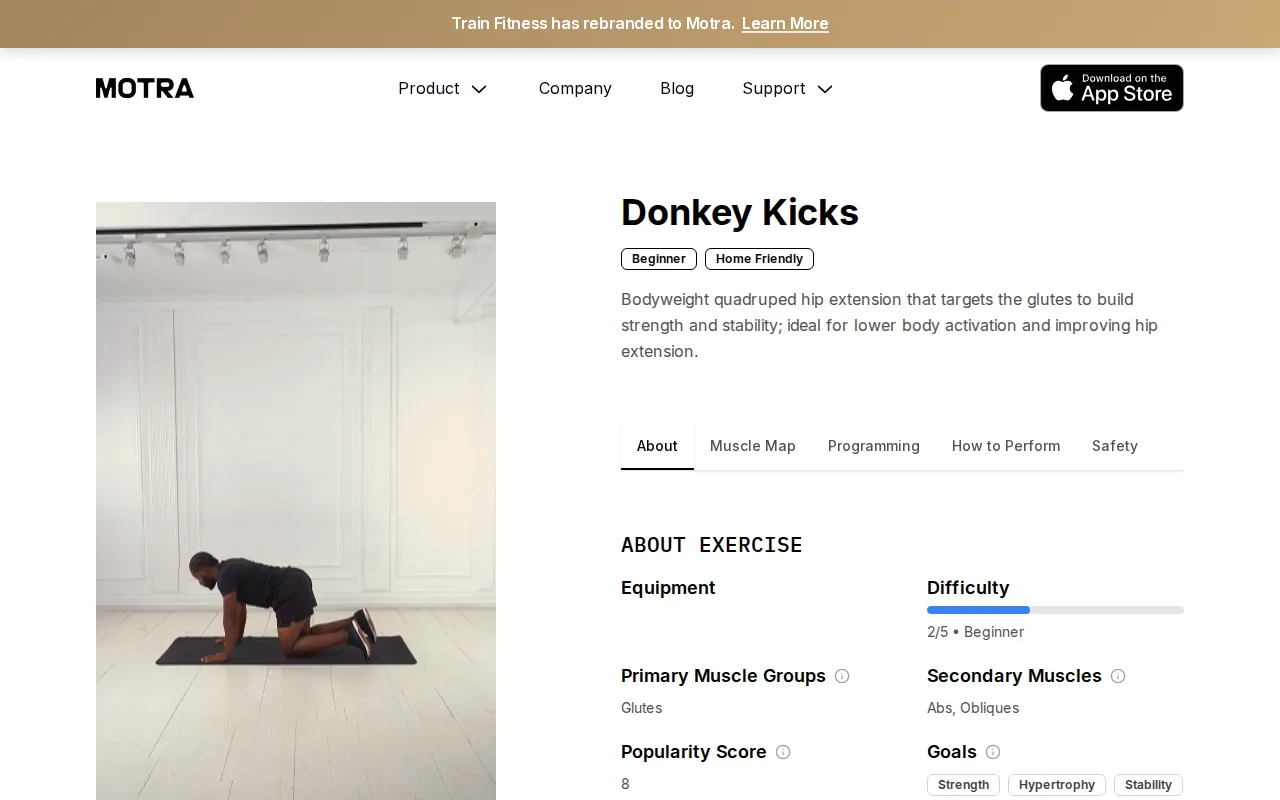
Task: Click the Home Friendly tag
Action: [759, 259]
